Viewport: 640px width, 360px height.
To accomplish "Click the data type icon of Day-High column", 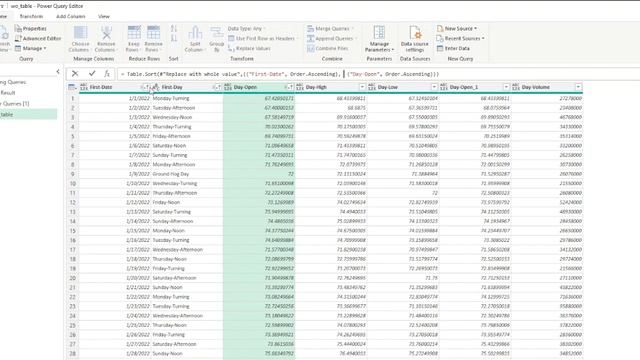I will [x=300, y=87].
